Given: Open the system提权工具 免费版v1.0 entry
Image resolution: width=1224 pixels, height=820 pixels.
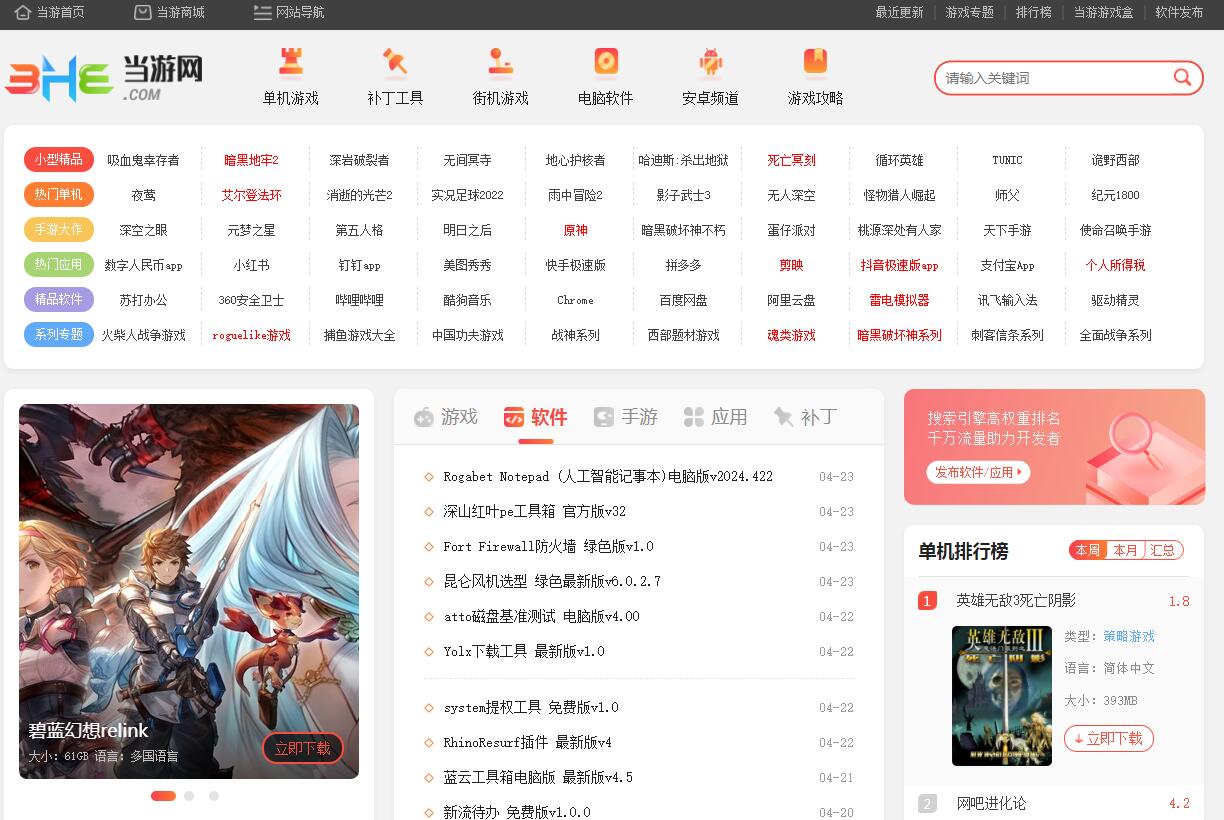Looking at the screenshot, I should (x=531, y=708).
